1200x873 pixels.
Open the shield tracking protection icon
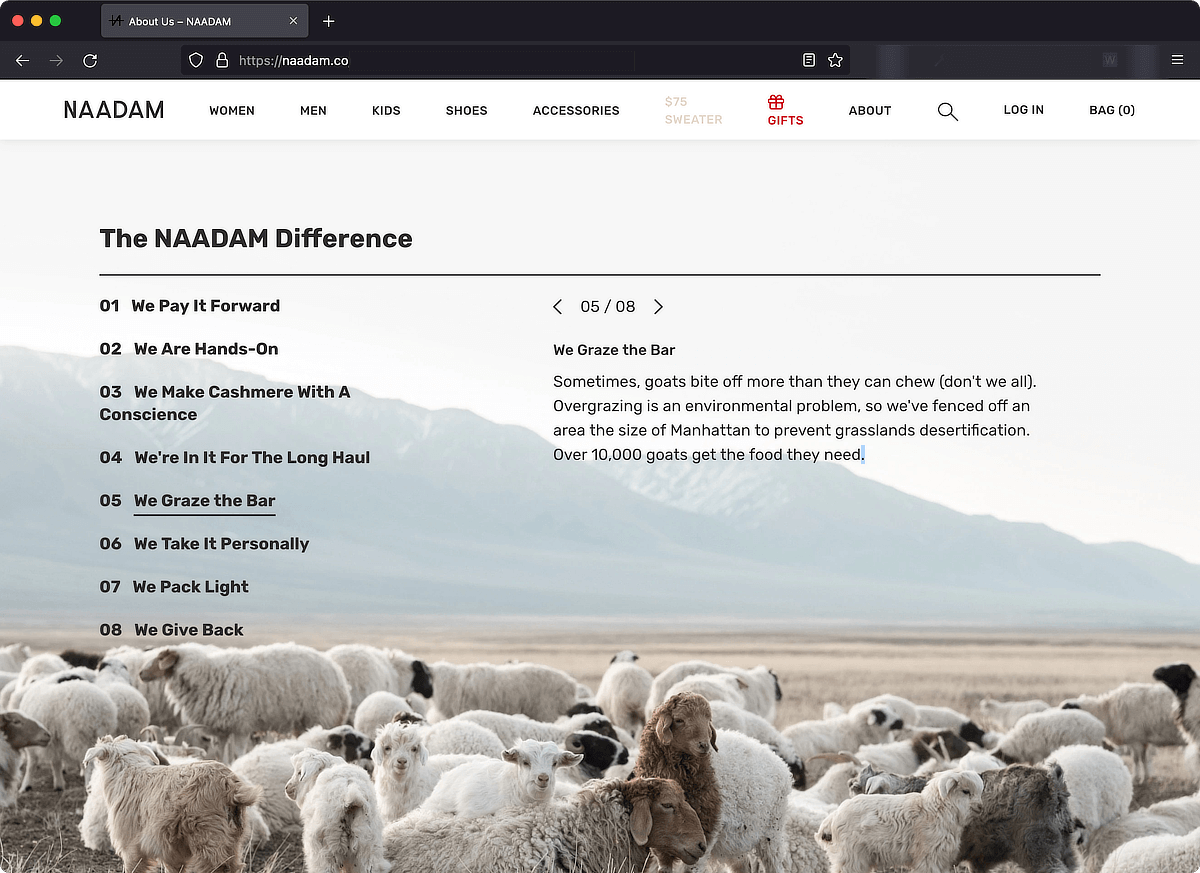[x=196, y=60]
